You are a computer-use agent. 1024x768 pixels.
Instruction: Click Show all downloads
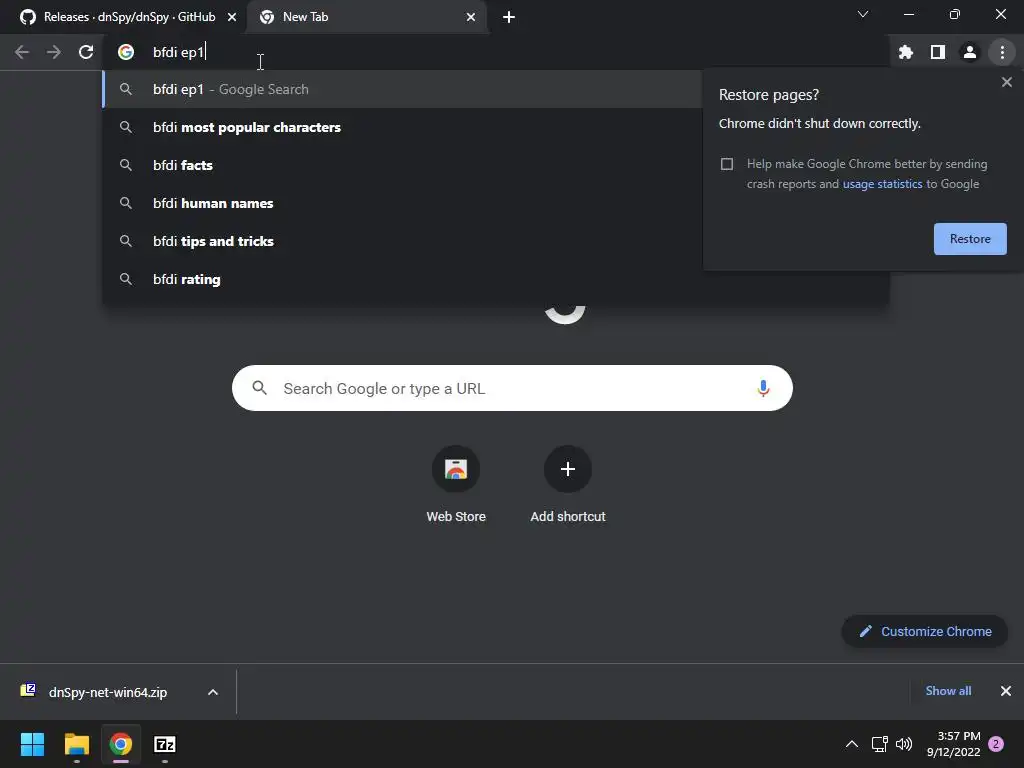[948, 691]
